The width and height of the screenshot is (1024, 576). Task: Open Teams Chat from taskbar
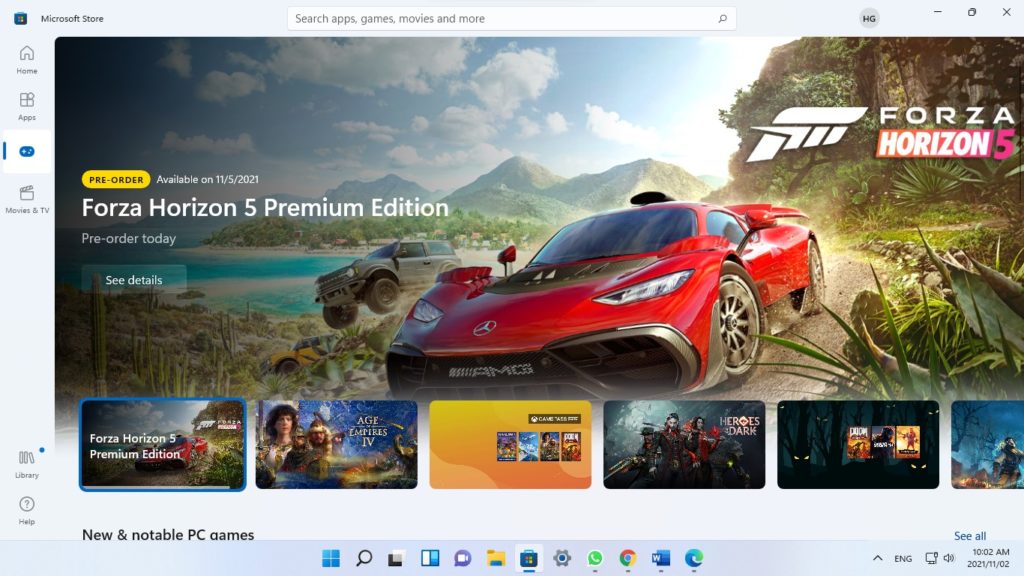(x=462, y=558)
